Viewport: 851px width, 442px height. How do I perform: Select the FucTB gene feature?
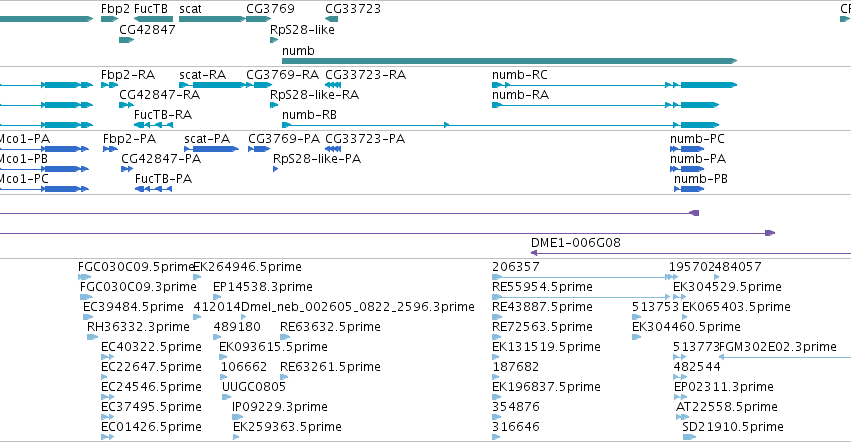(153, 19)
